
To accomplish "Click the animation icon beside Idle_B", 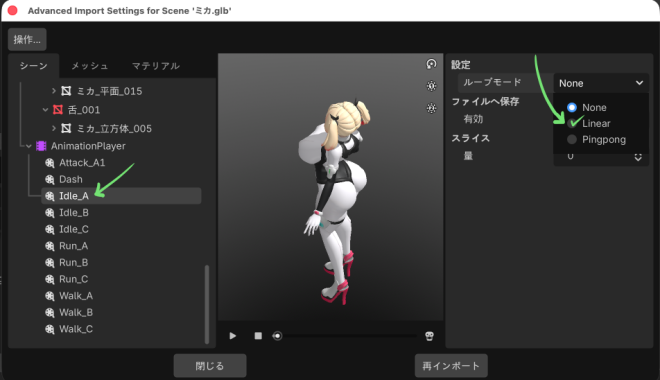I will (50, 213).
